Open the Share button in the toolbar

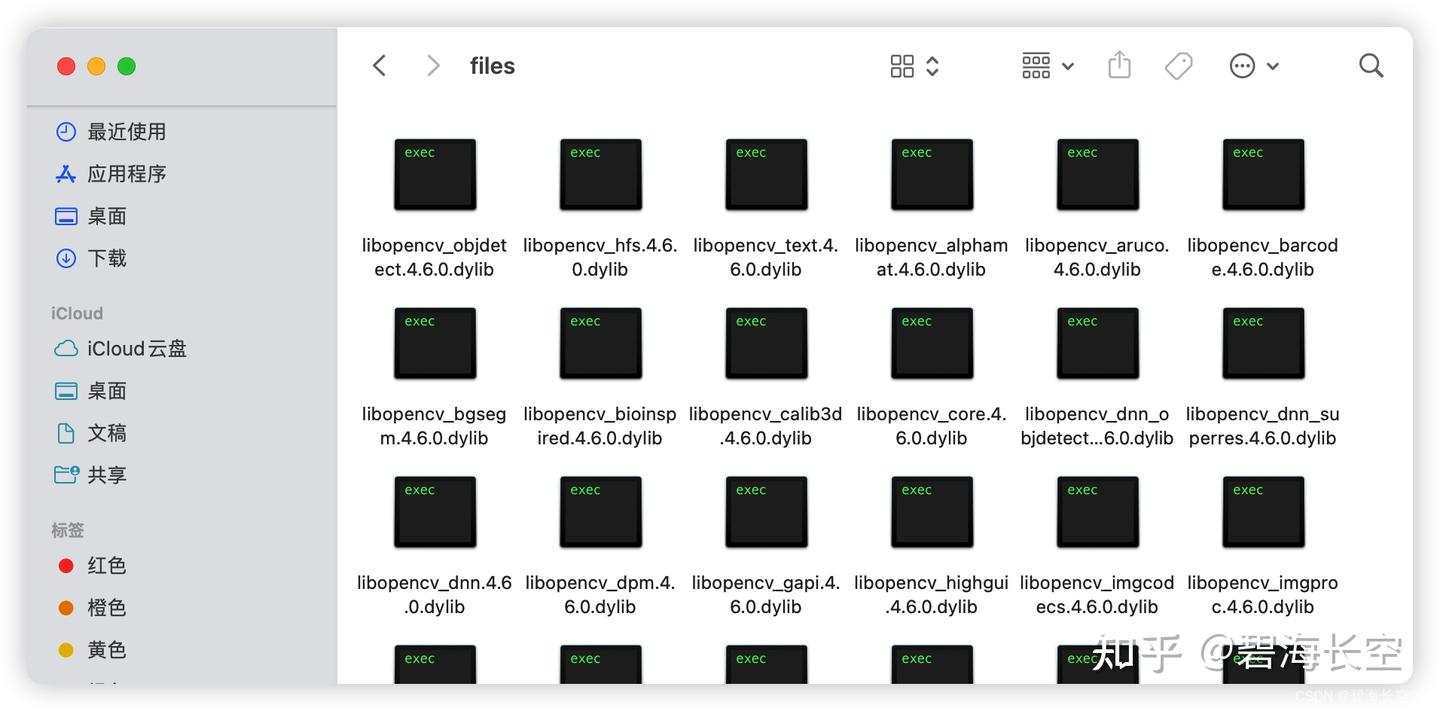(x=1119, y=65)
